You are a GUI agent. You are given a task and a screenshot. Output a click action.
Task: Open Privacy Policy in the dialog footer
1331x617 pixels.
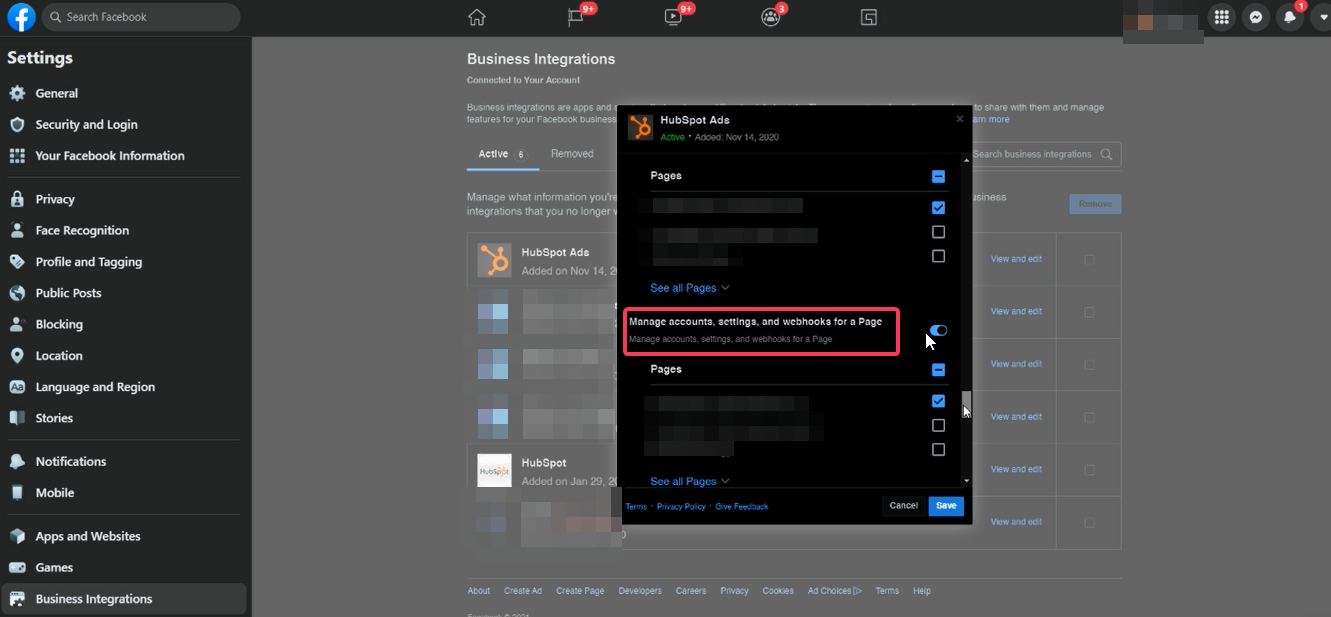click(681, 507)
